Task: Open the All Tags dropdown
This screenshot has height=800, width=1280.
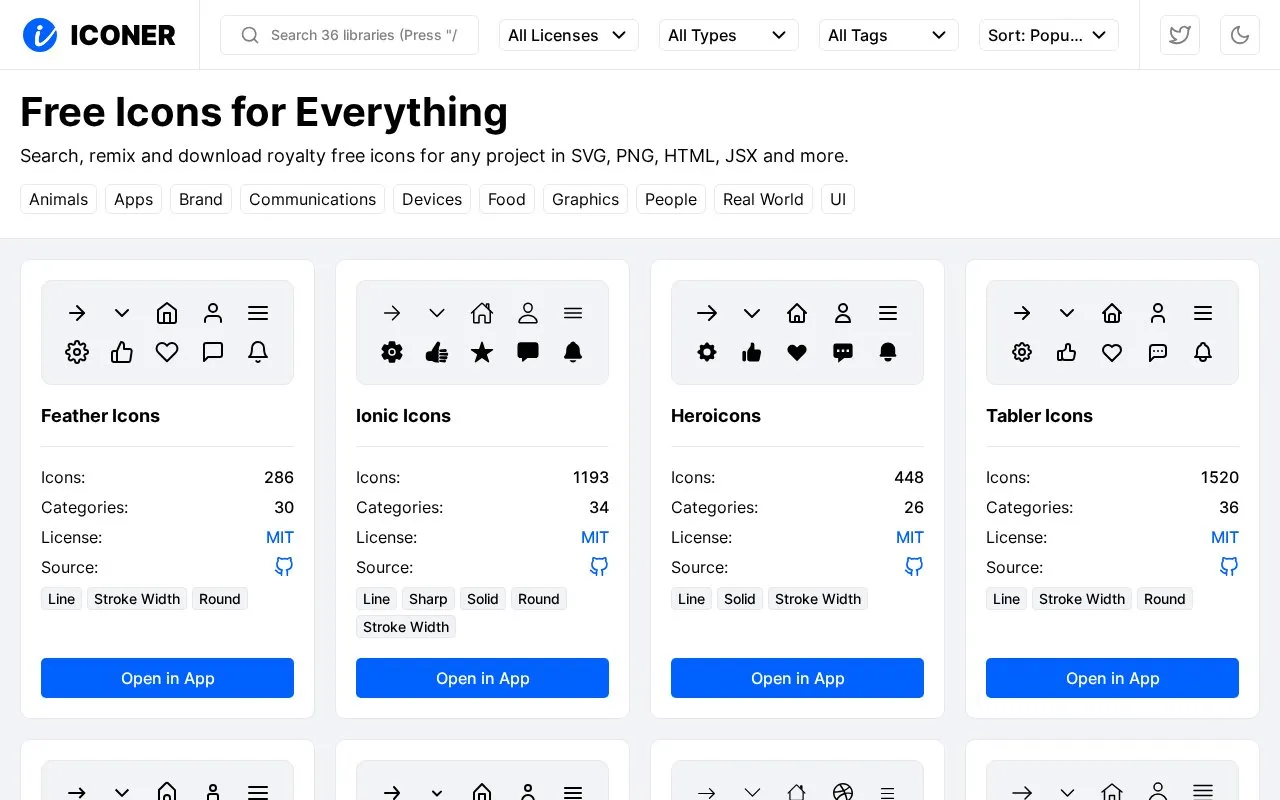Action: point(889,35)
